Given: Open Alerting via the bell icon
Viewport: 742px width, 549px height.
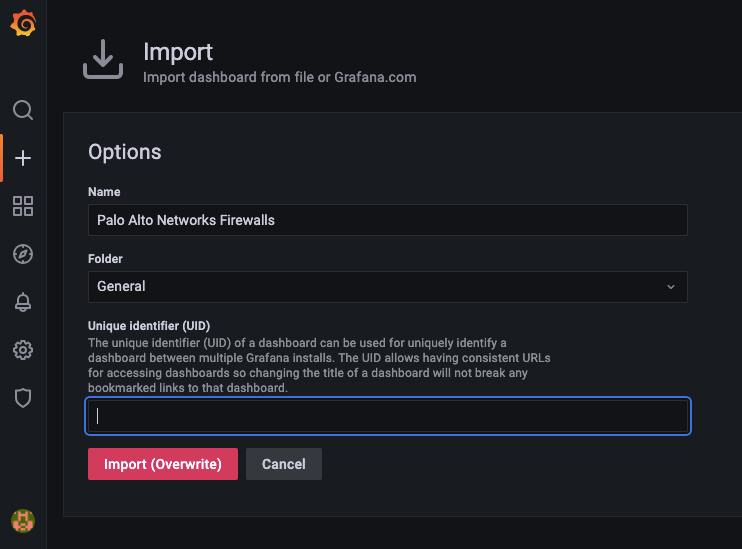Looking at the screenshot, I should coord(23,302).
